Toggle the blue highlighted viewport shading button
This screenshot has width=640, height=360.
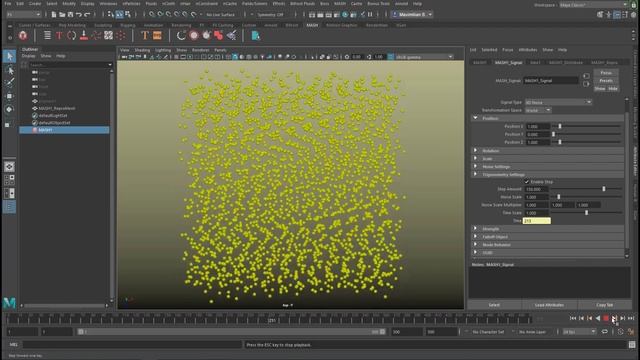(x=235, y=57)
